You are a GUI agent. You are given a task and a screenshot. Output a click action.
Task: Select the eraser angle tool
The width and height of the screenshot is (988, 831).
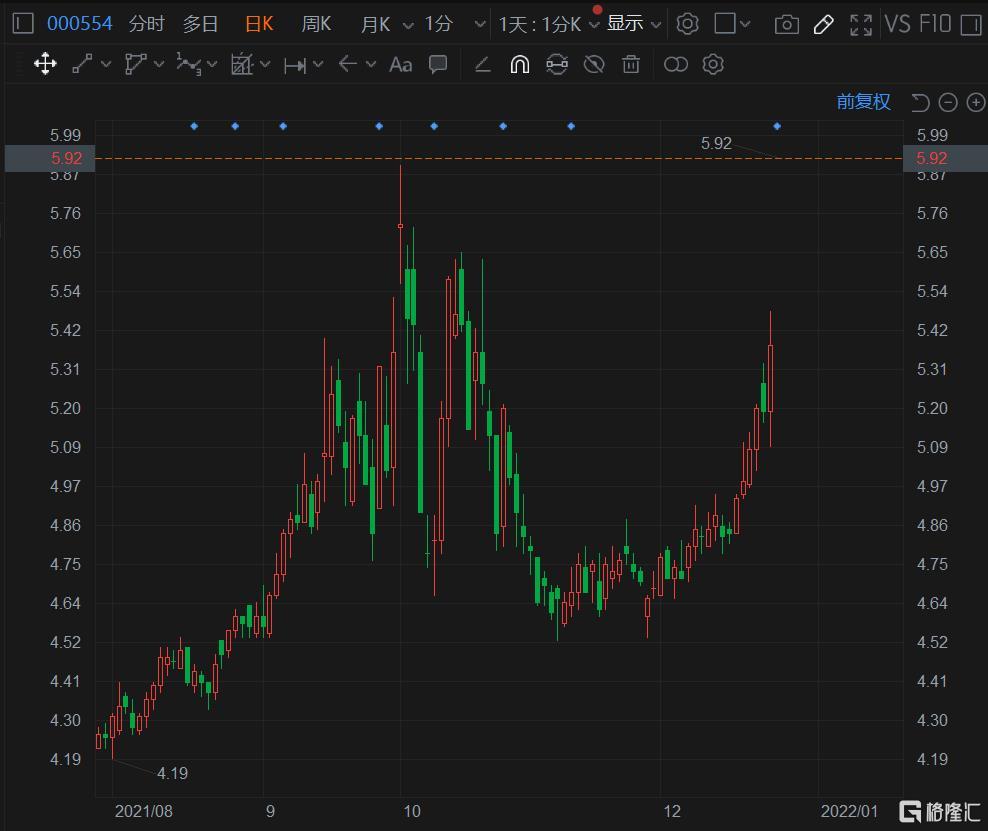pyautogui.click(x=483, y=64)
